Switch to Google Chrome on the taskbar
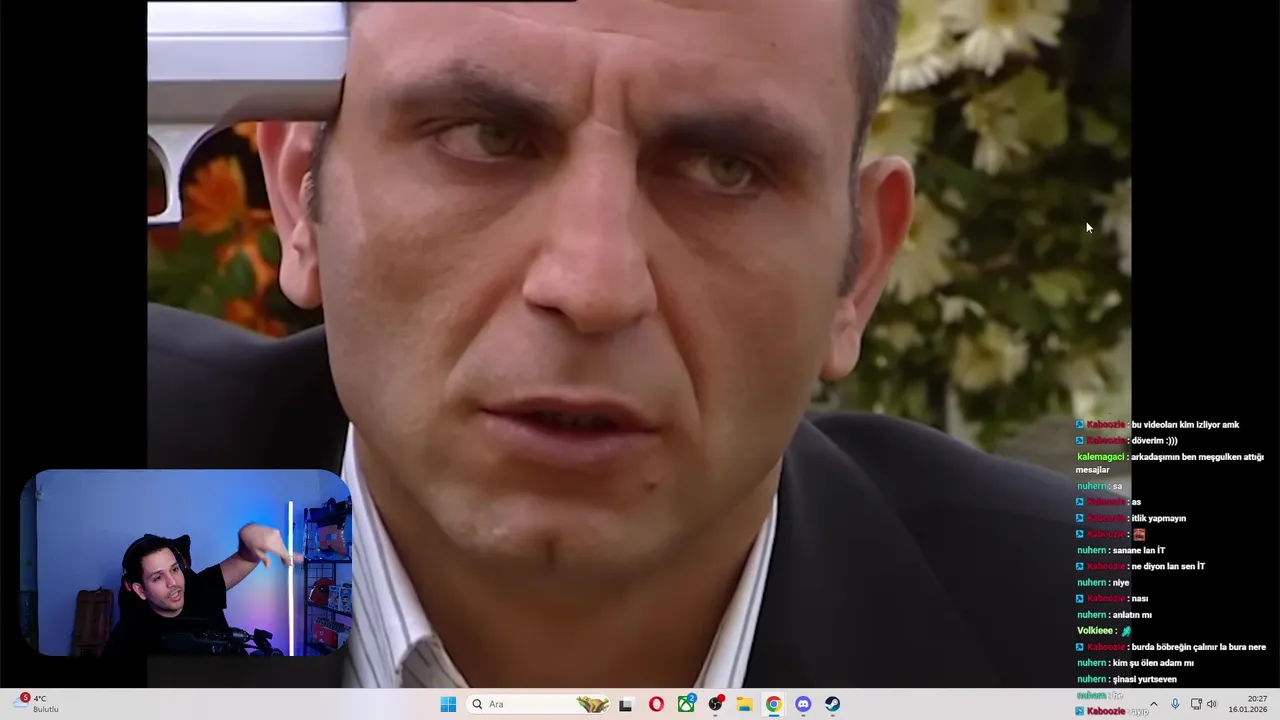The width and height of the screenshot is (1280, 720). tap(774, 704)
